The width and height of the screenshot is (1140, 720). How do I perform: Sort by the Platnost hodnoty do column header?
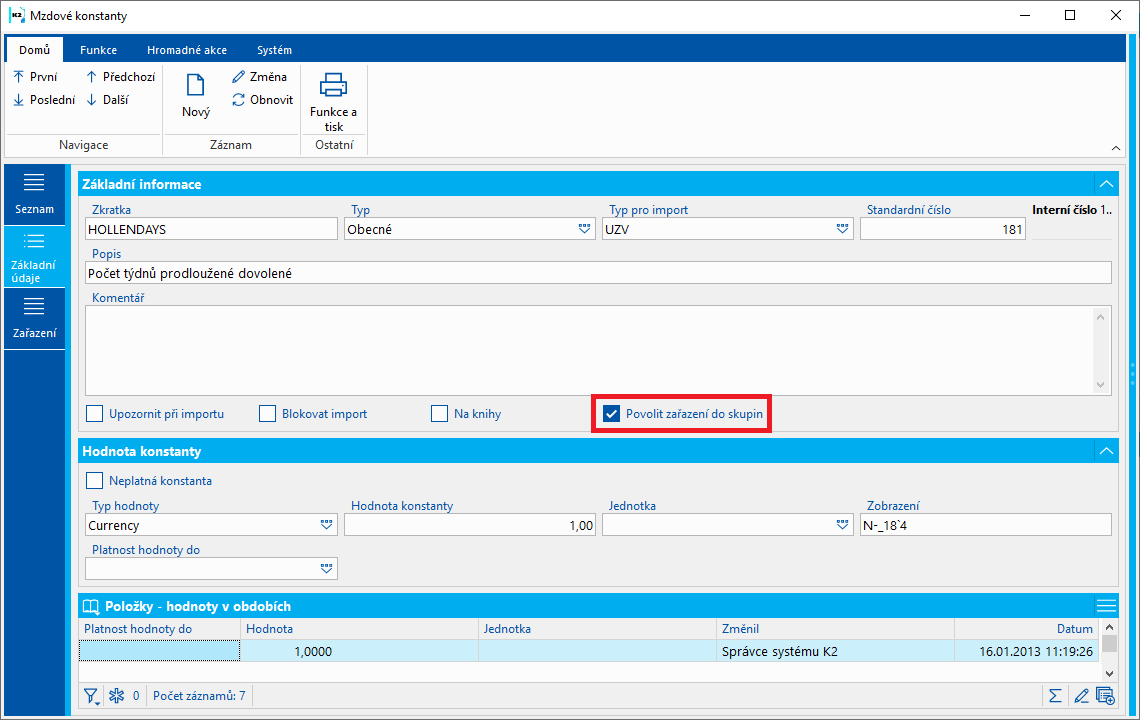point(159,629)
